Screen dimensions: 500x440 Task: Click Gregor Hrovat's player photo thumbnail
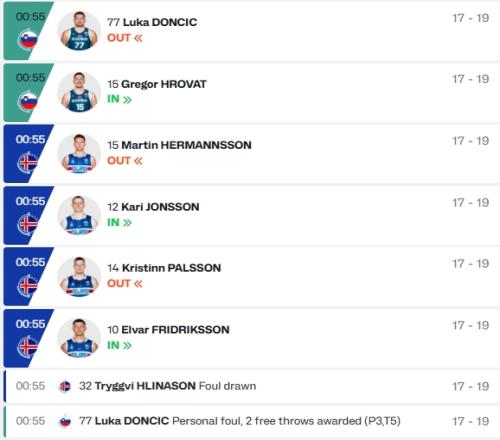[x=79, y=92]
